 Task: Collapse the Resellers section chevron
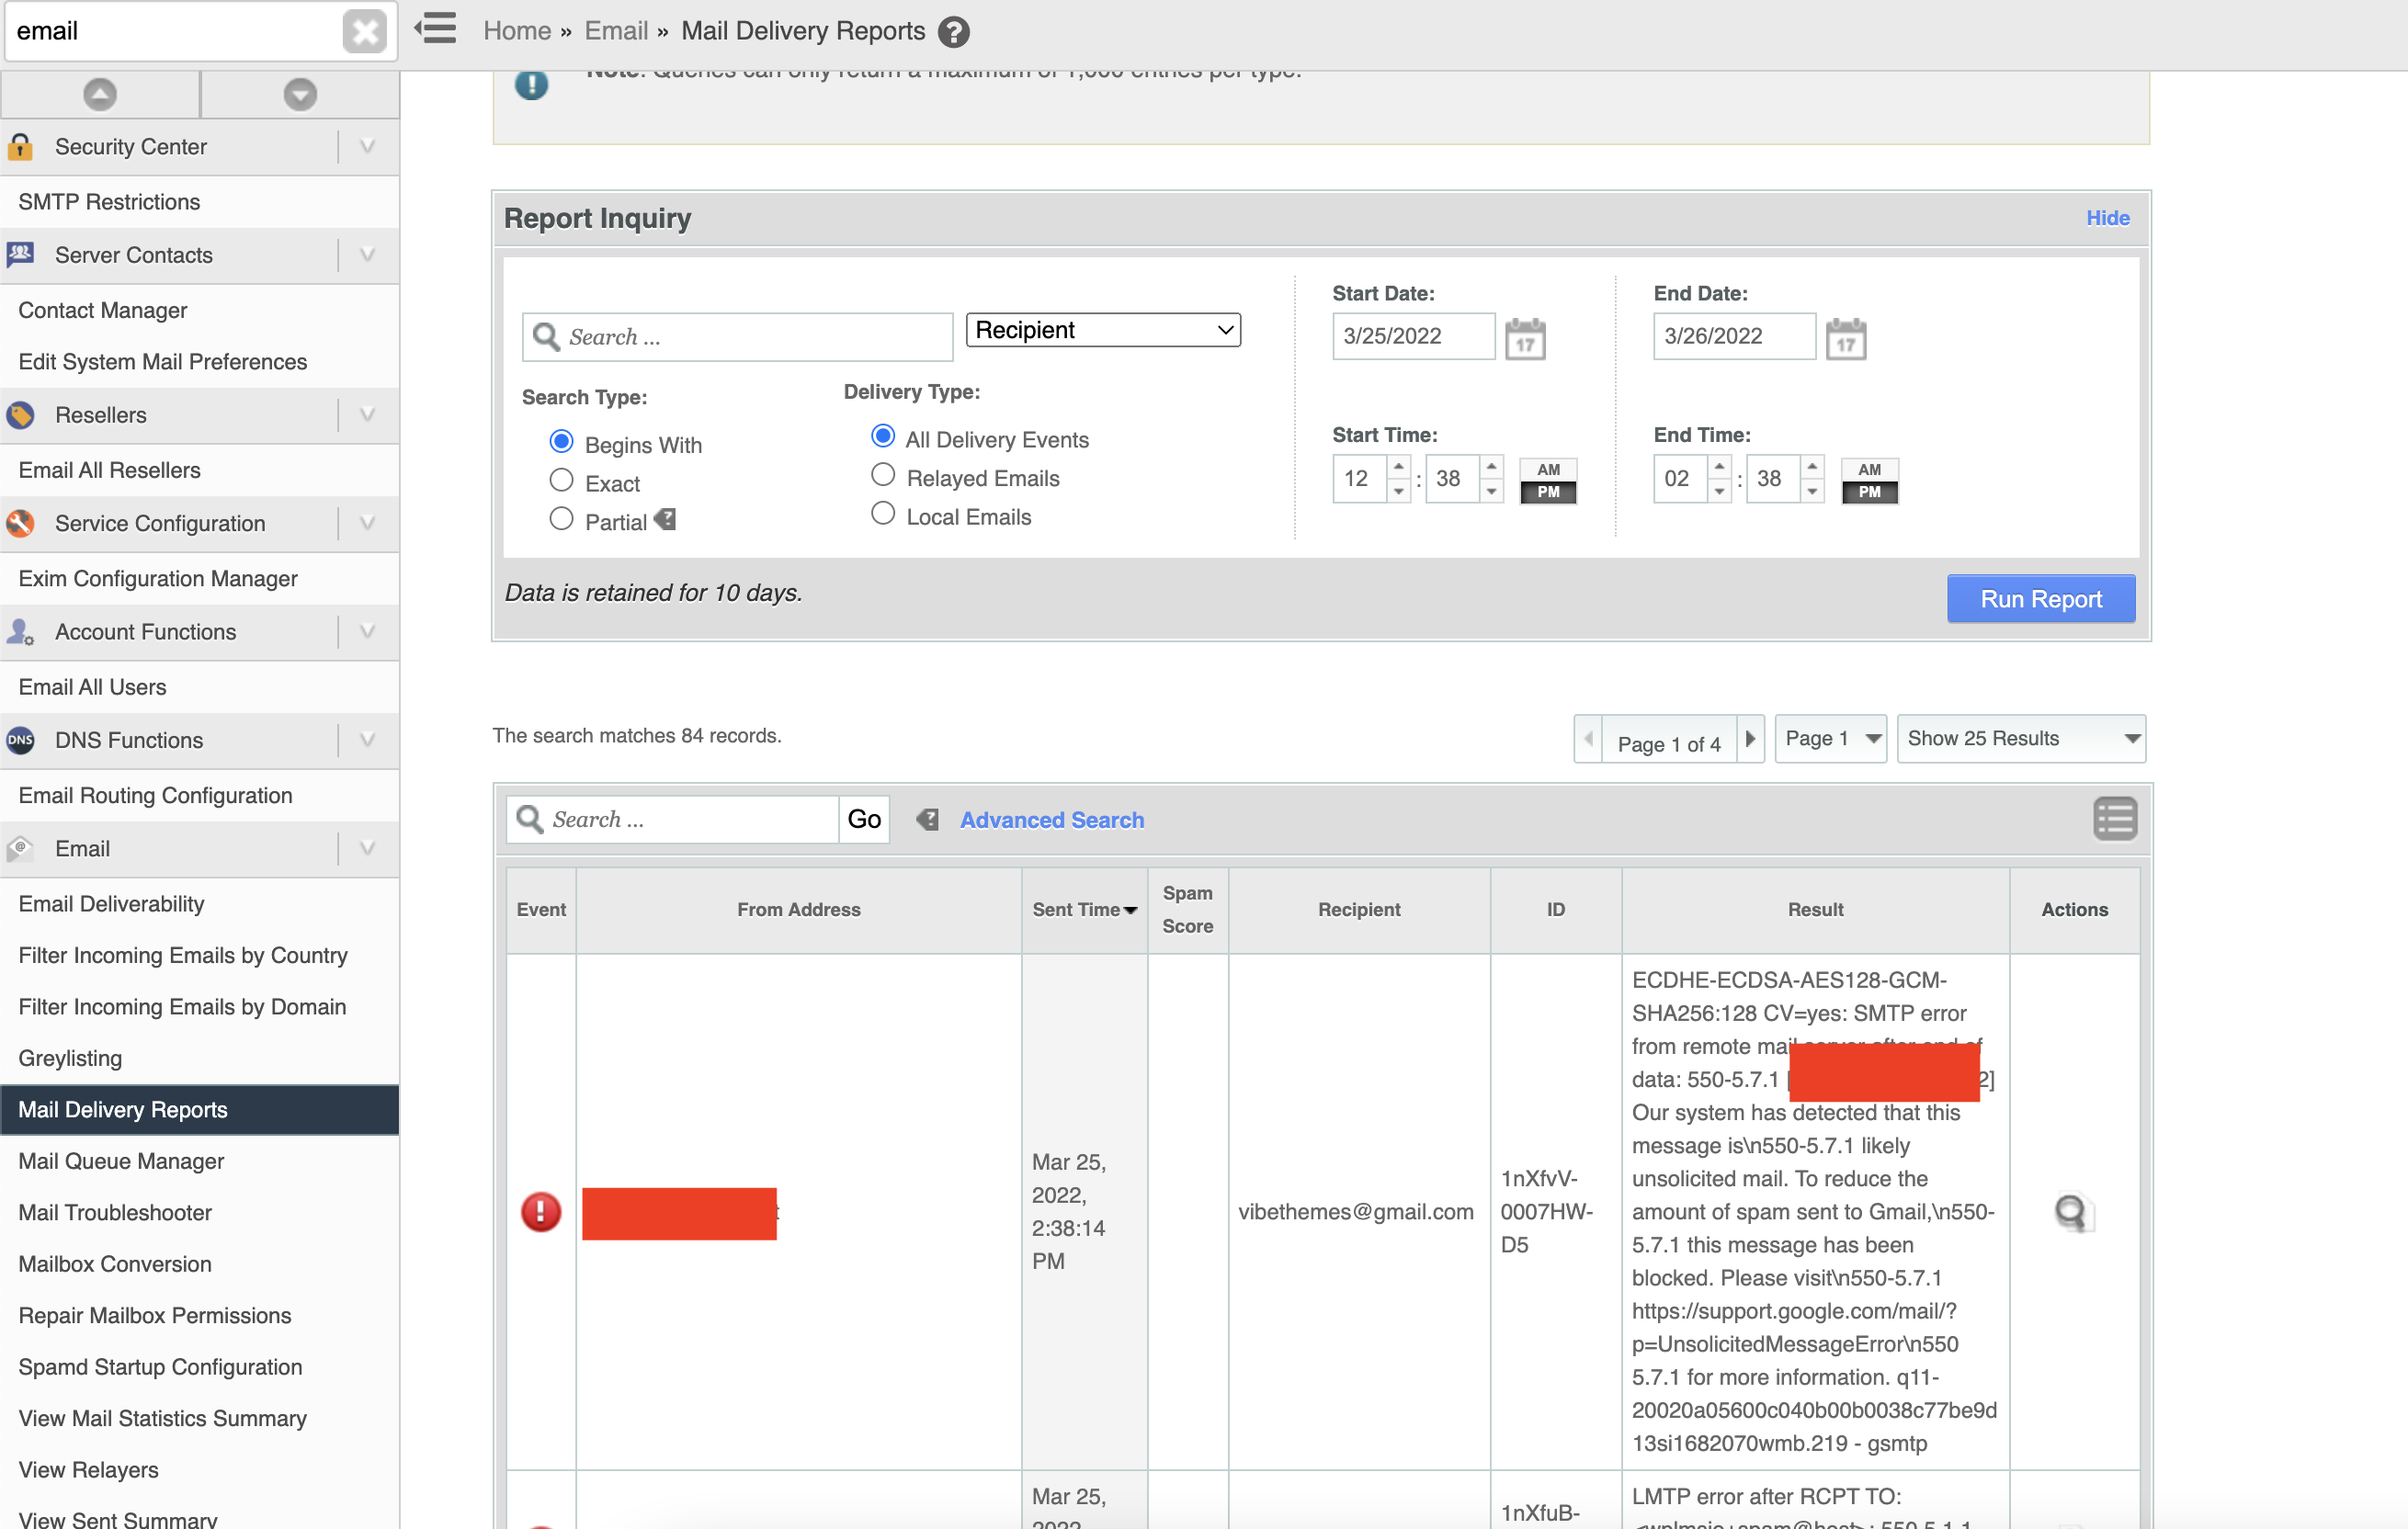(x=367, y=415)
